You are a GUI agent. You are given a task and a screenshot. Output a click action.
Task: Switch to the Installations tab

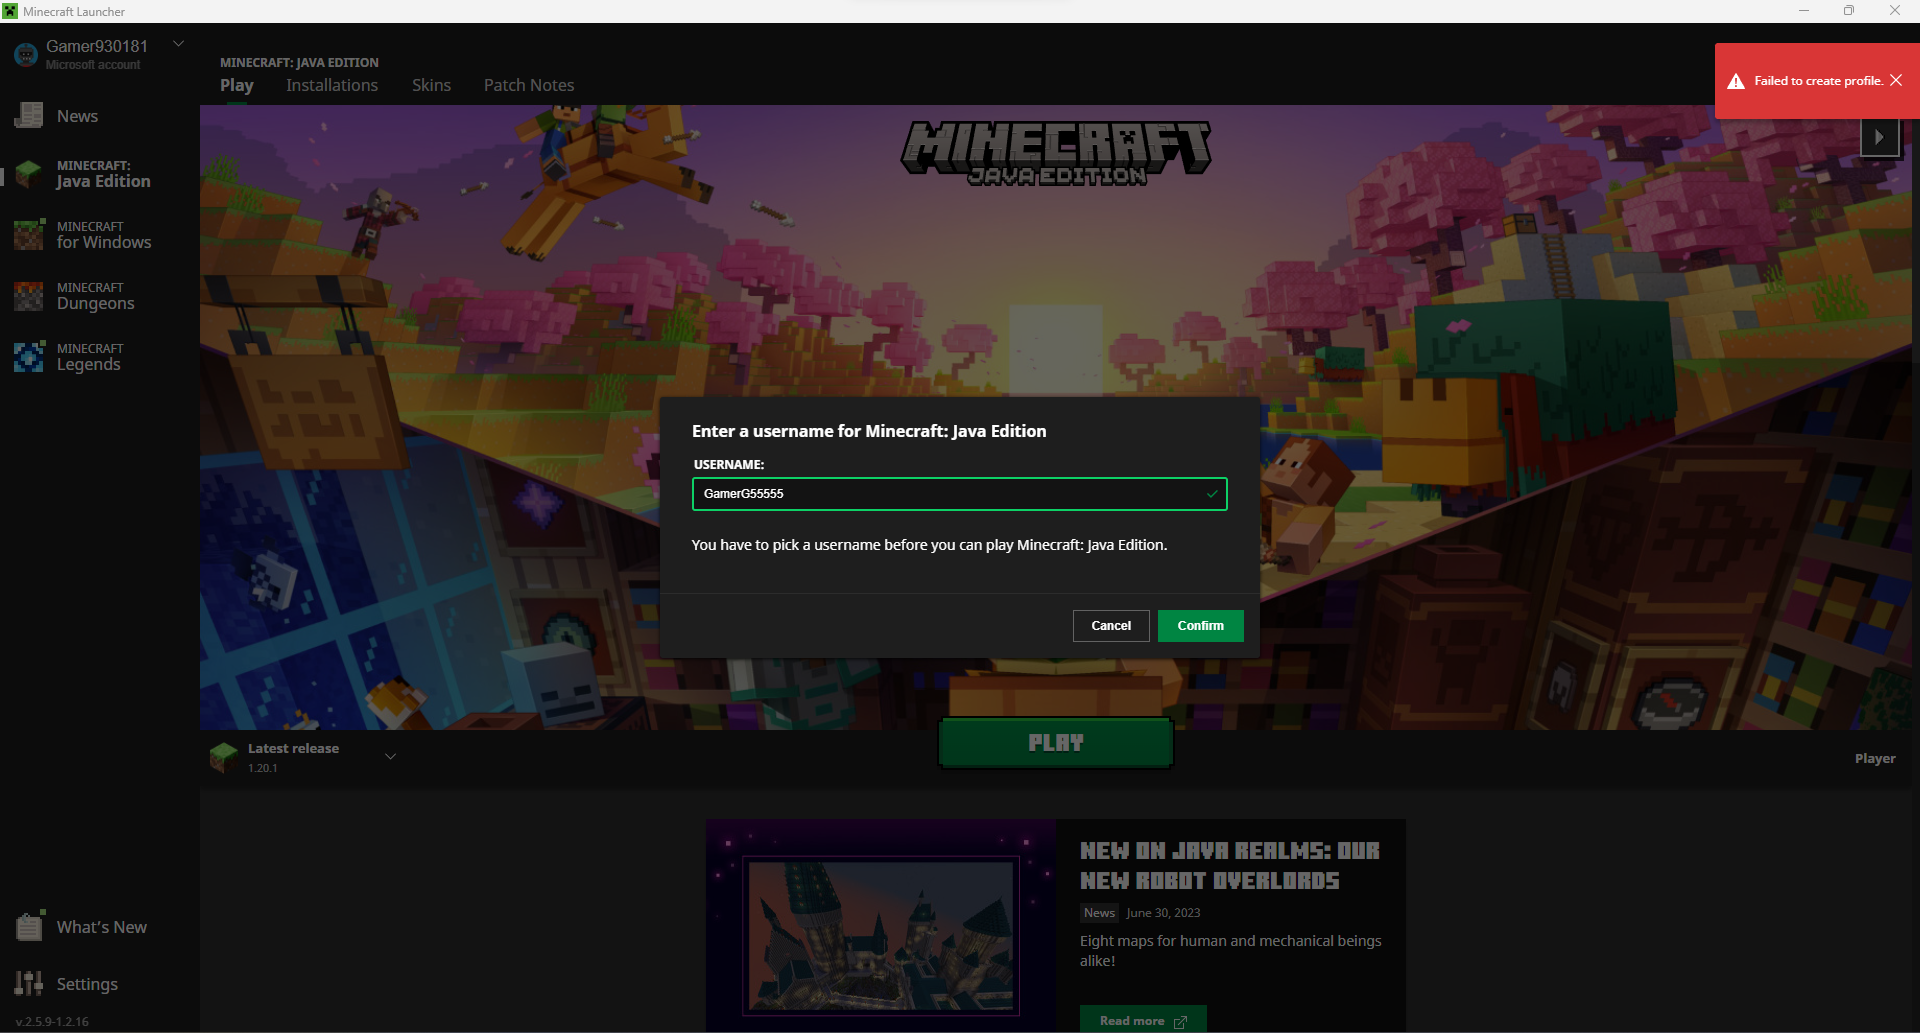tap(332, 85)
